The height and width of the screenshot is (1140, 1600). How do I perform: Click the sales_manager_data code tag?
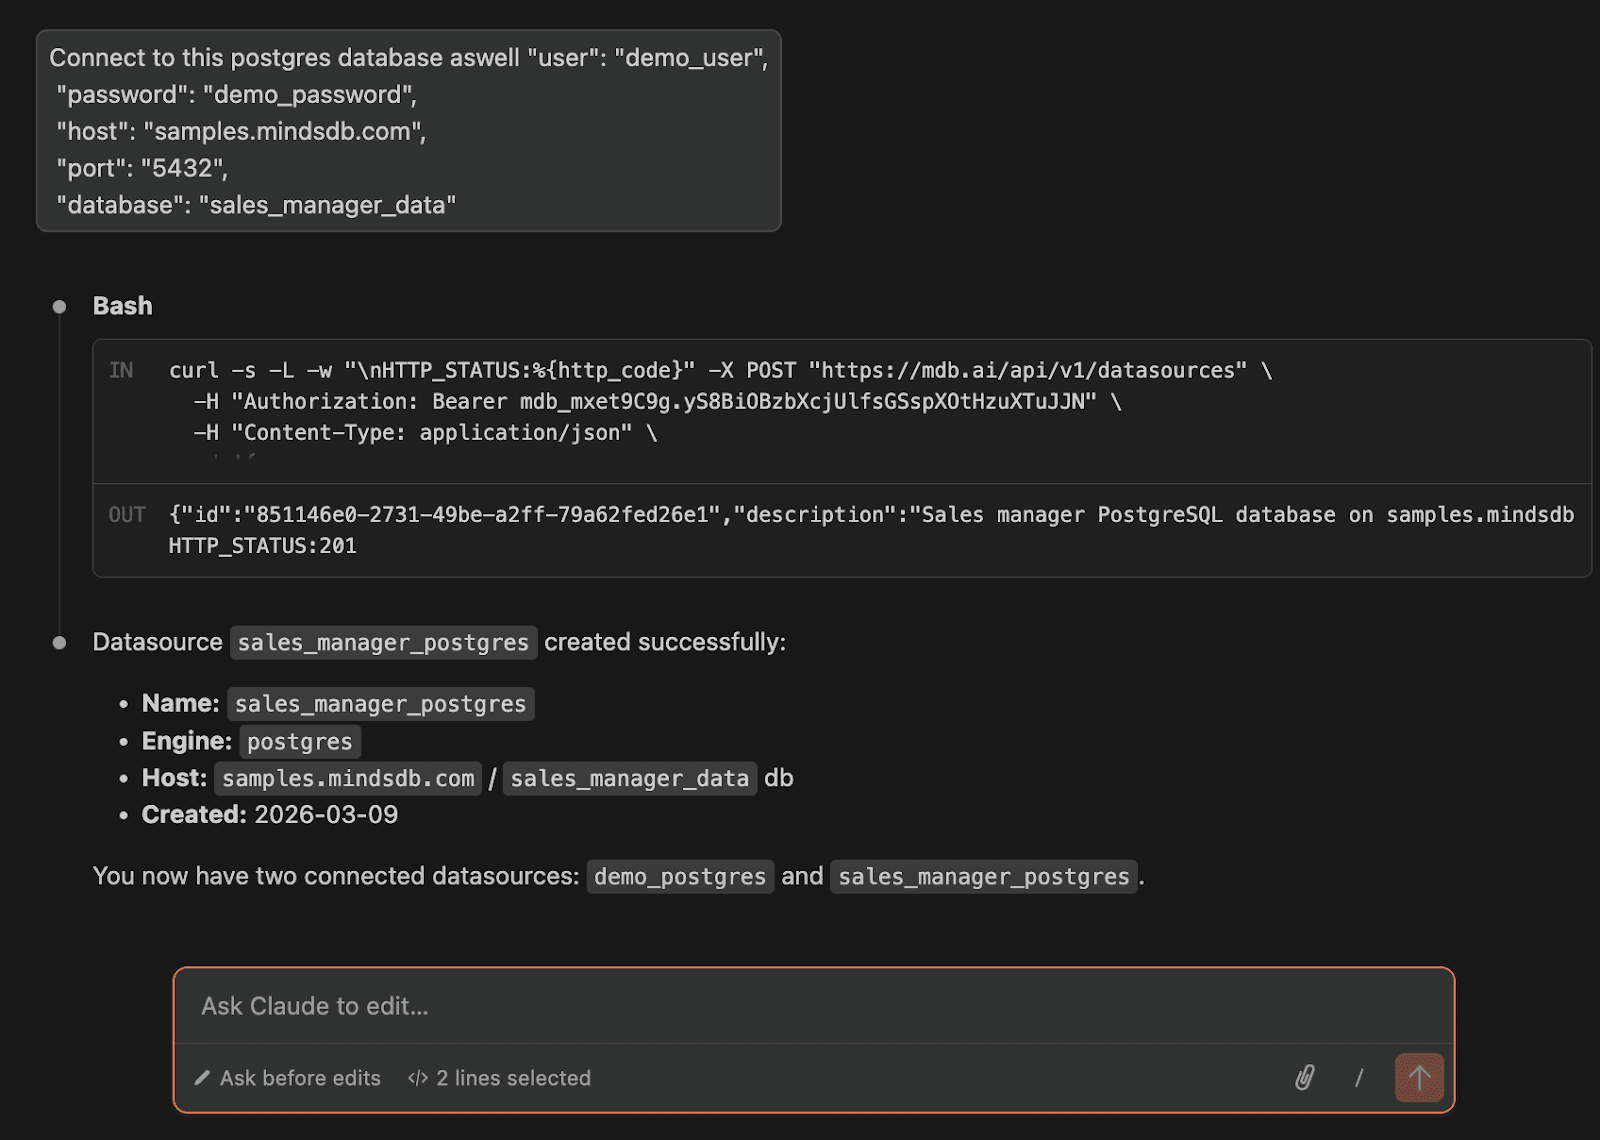[x=630, y=779]
